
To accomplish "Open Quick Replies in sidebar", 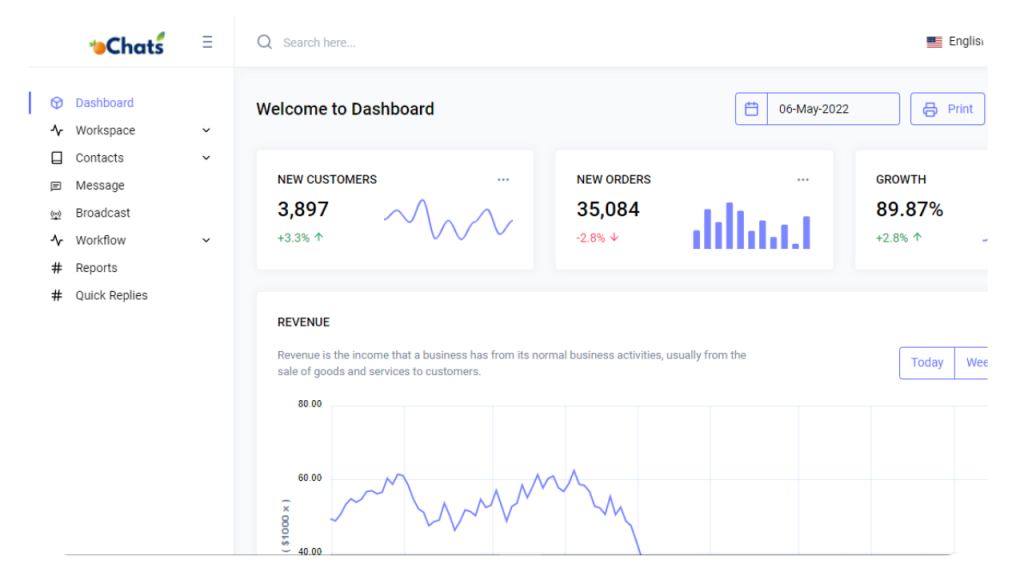I will click(x=111, y=295).
